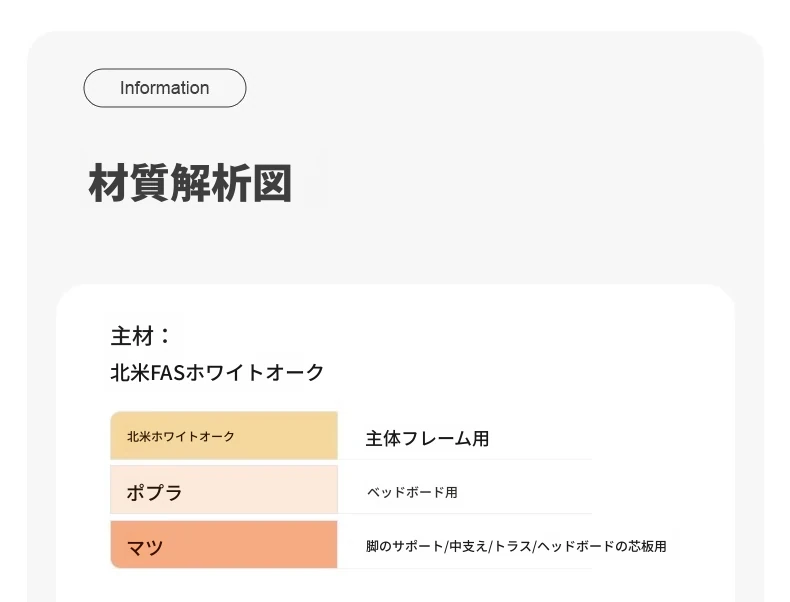Click the 主体フレーム用 description
The image size is (790, 602).
coord(427,438)
